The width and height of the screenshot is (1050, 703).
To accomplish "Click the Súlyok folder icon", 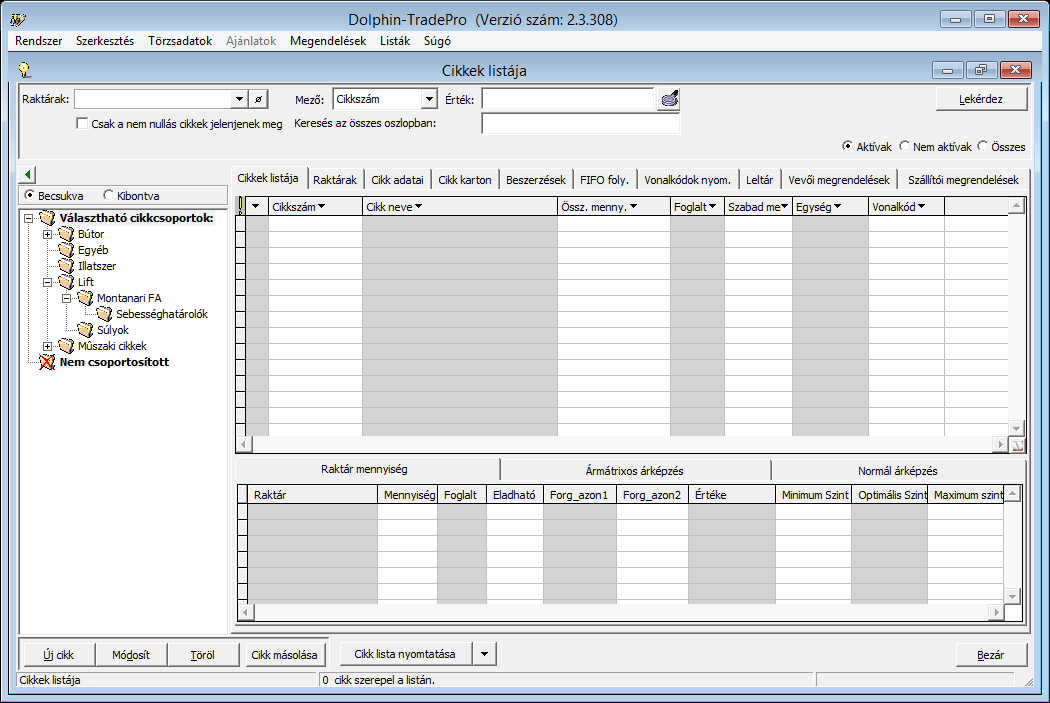I will [85, 330].
